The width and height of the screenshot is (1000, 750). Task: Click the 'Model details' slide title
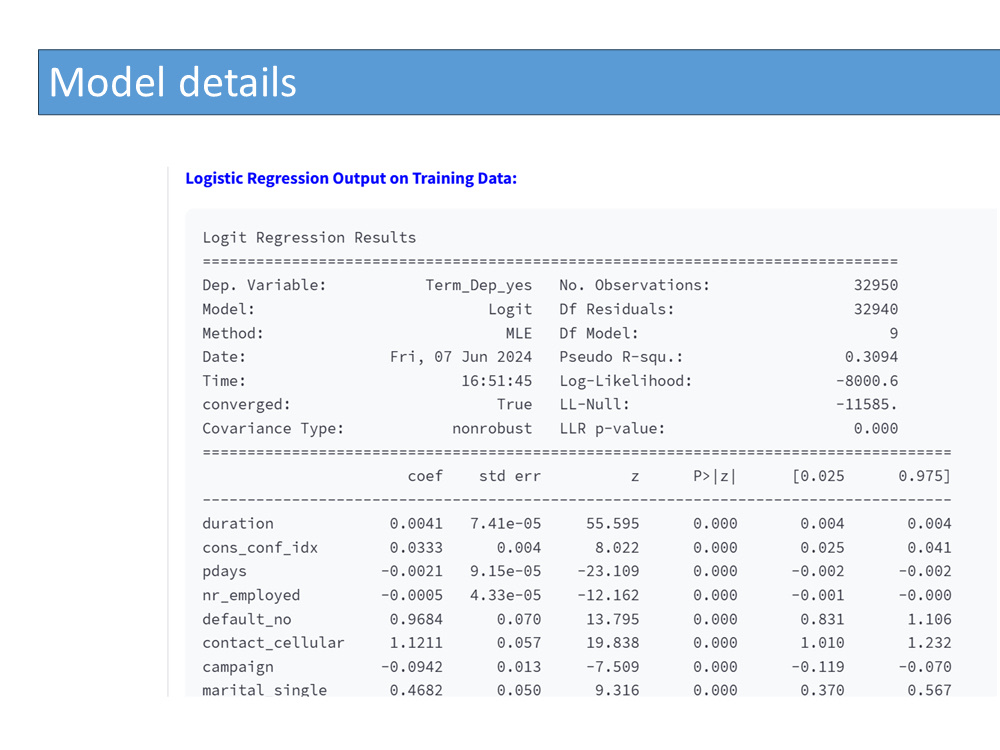(x=173, y=82)
